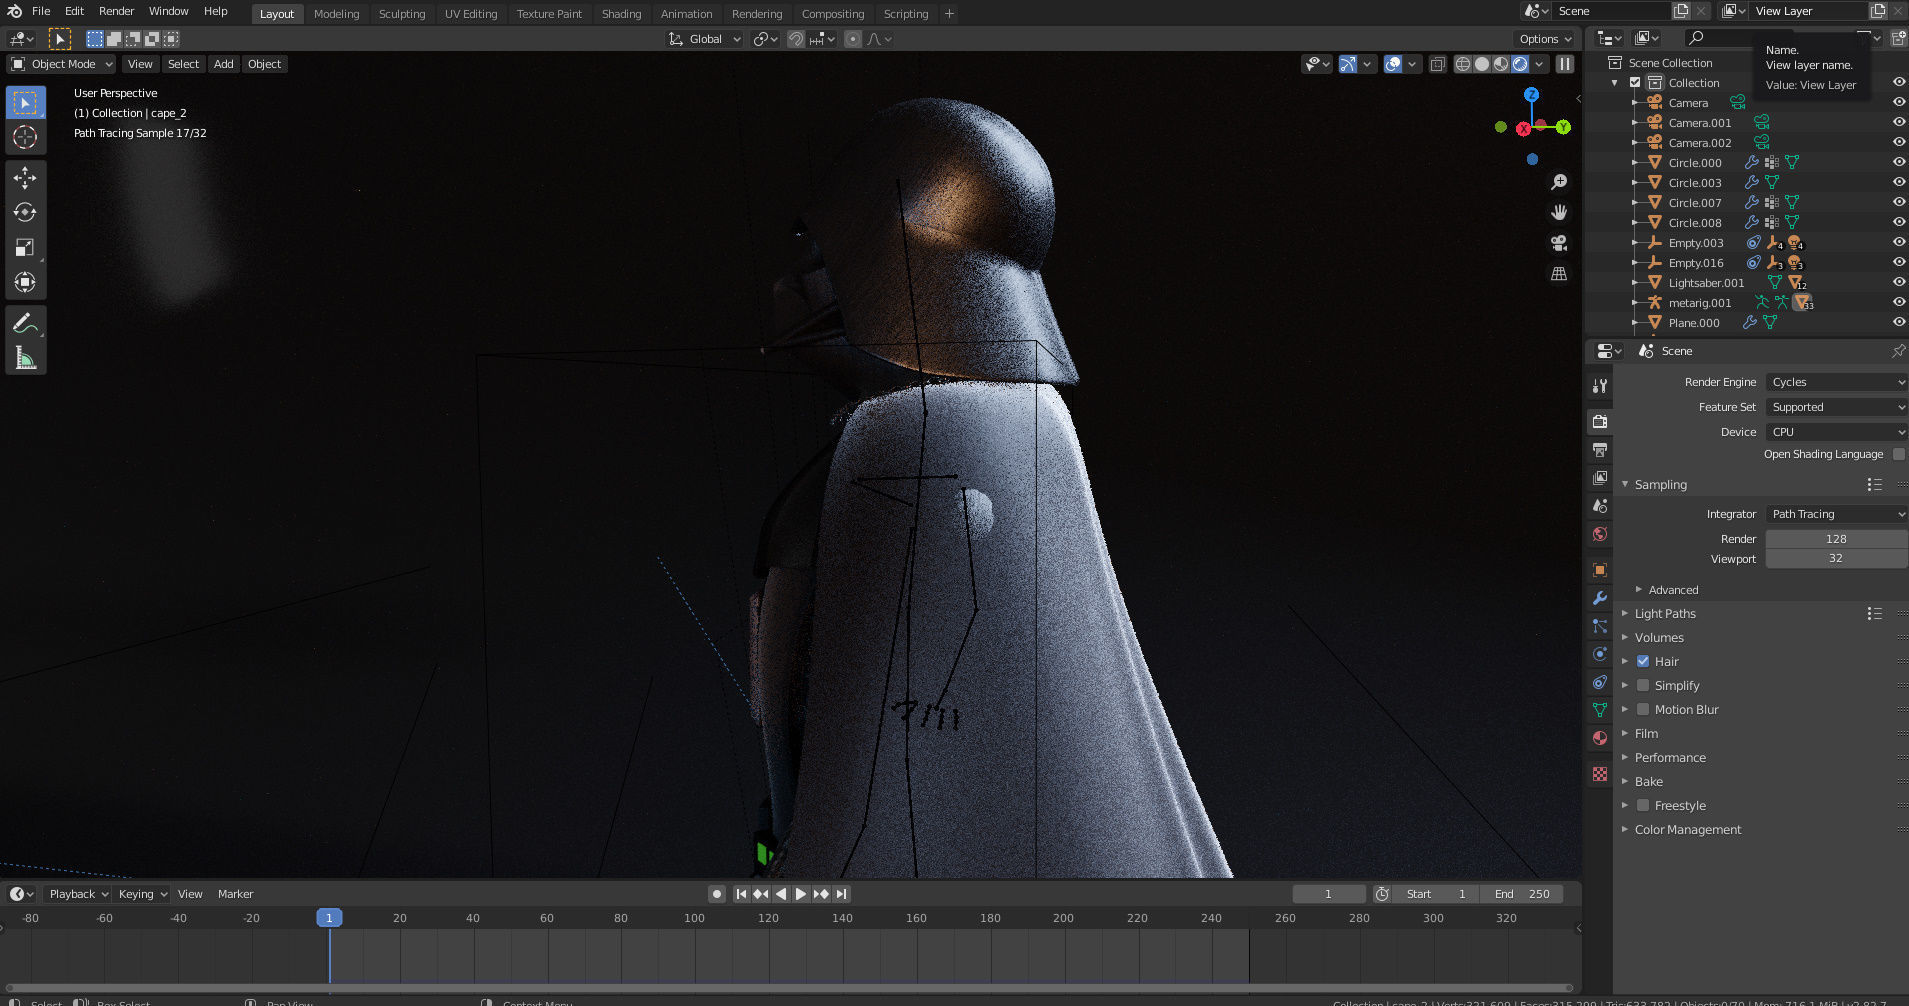Play the animation forward

click(x=800, y=894)
